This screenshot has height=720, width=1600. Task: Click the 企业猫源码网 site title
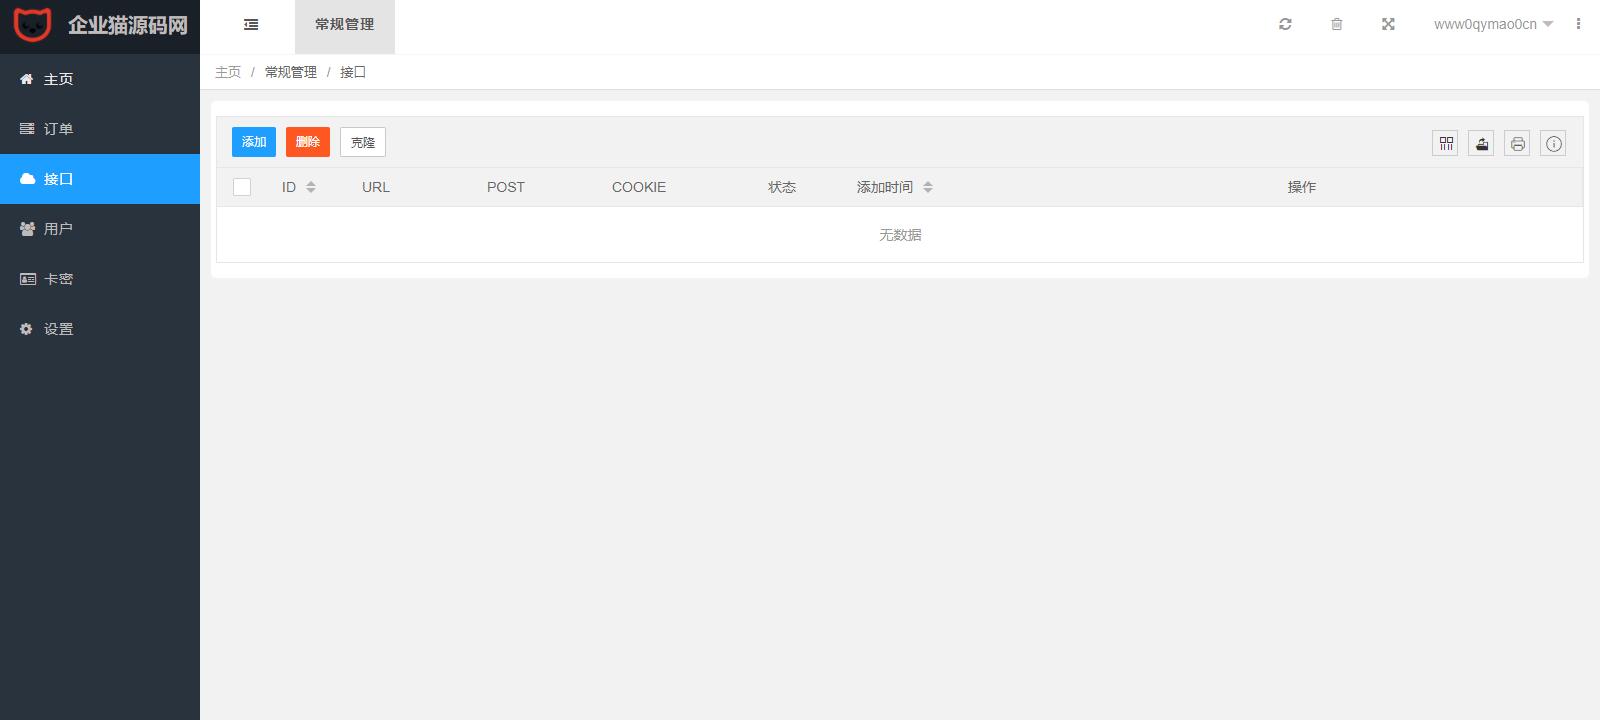pyautogui.click(x=128, y=25)
